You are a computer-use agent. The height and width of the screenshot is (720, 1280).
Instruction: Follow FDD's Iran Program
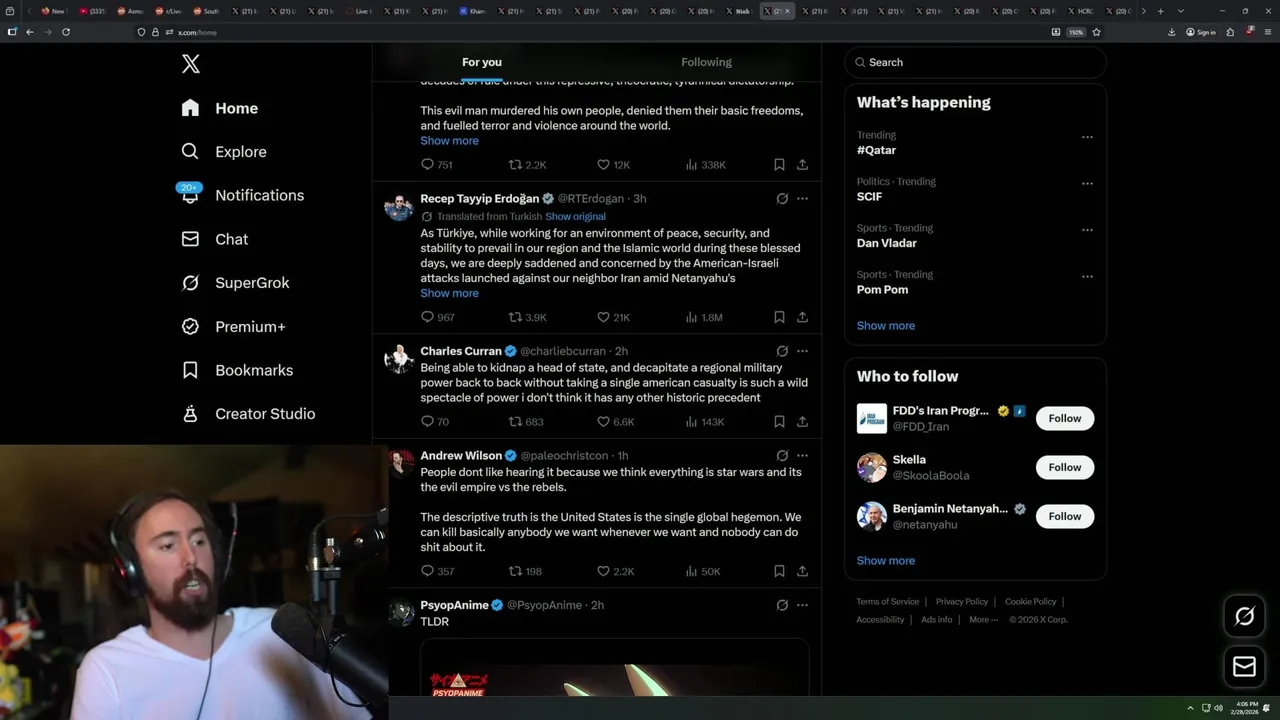1065,418
